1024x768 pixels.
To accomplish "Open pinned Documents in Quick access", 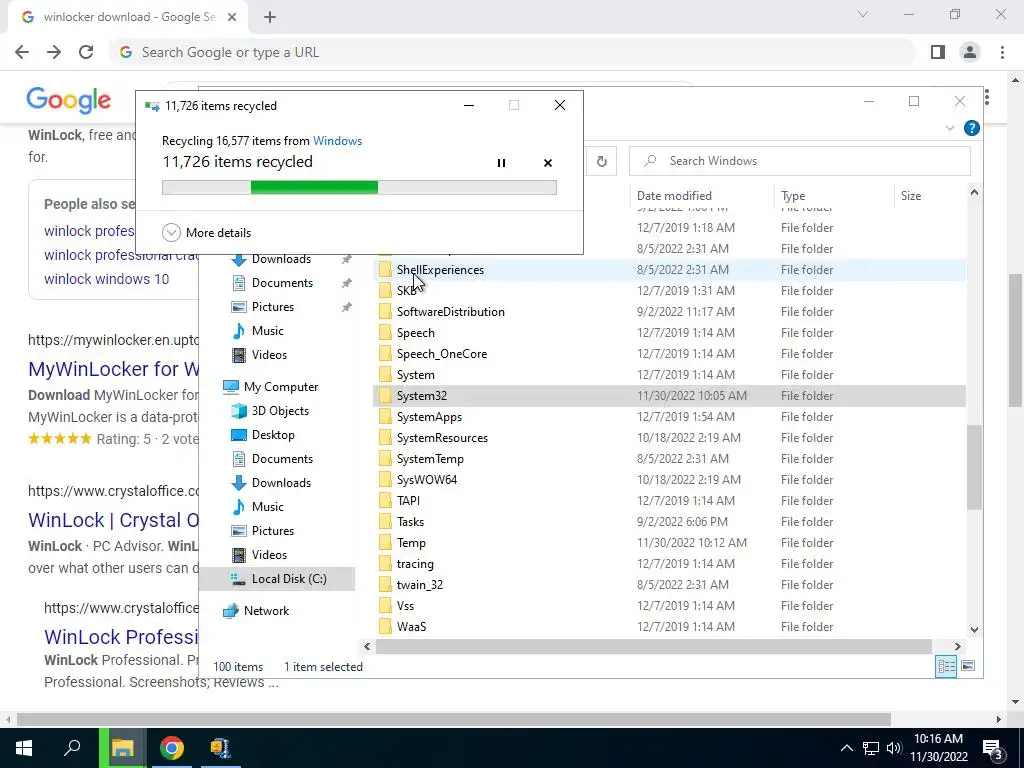I will pos(282,283).
